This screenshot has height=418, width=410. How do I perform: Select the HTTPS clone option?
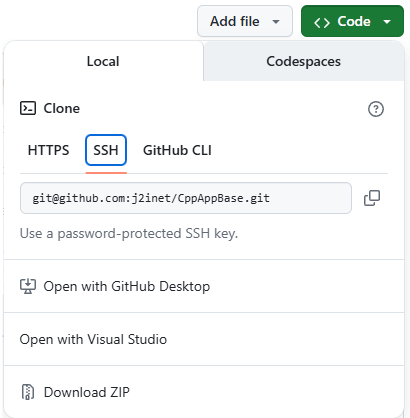tap(49, 150)
